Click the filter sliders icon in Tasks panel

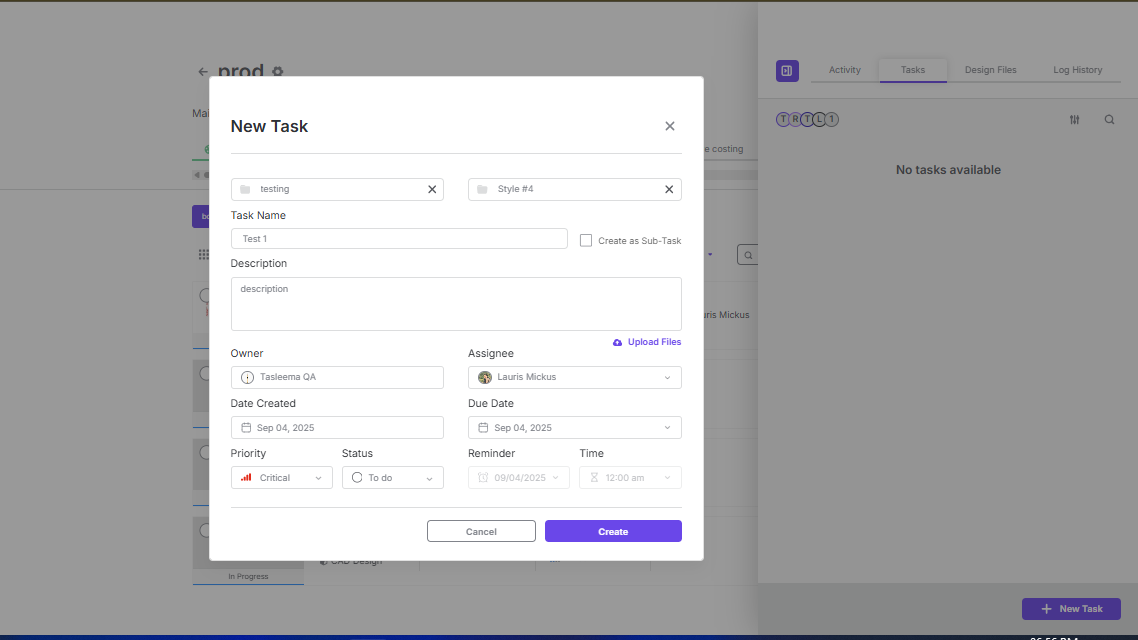click(x=1074, y=120)
